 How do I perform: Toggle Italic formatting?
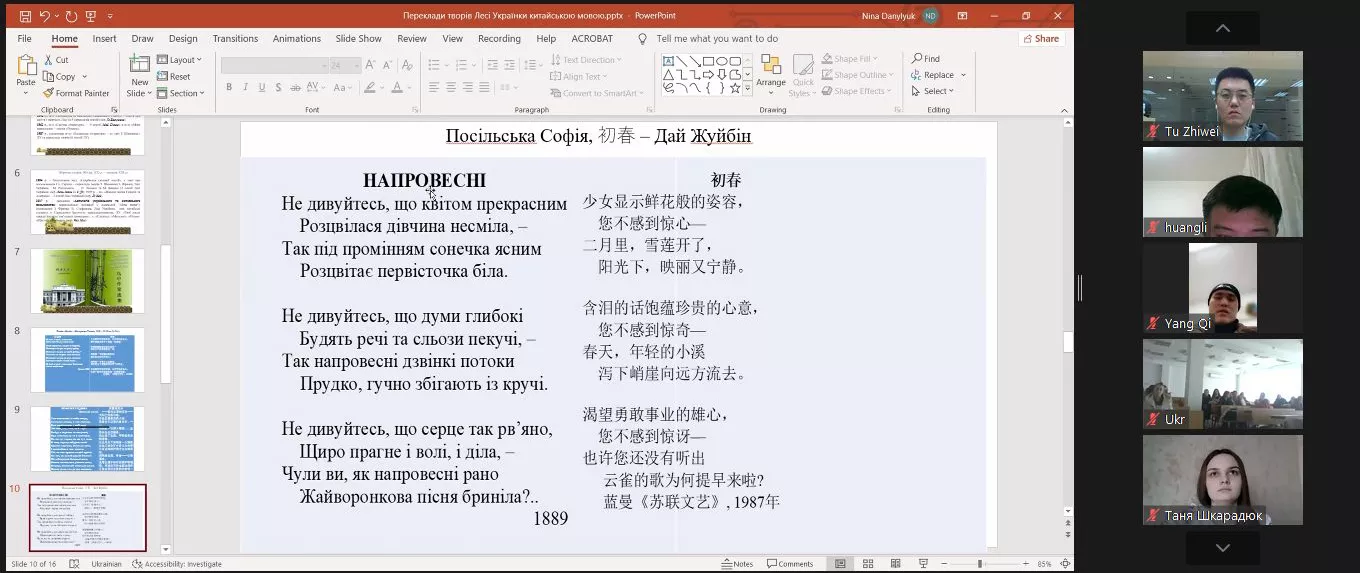(x=245, y=87)
